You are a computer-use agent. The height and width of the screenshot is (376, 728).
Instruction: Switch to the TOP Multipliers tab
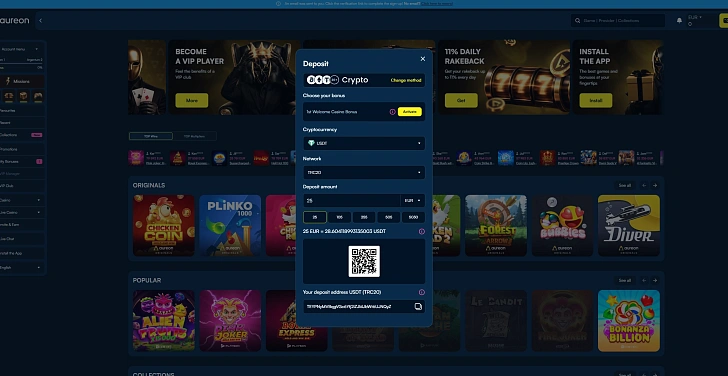pyautogui.click(x=195, y=136)
